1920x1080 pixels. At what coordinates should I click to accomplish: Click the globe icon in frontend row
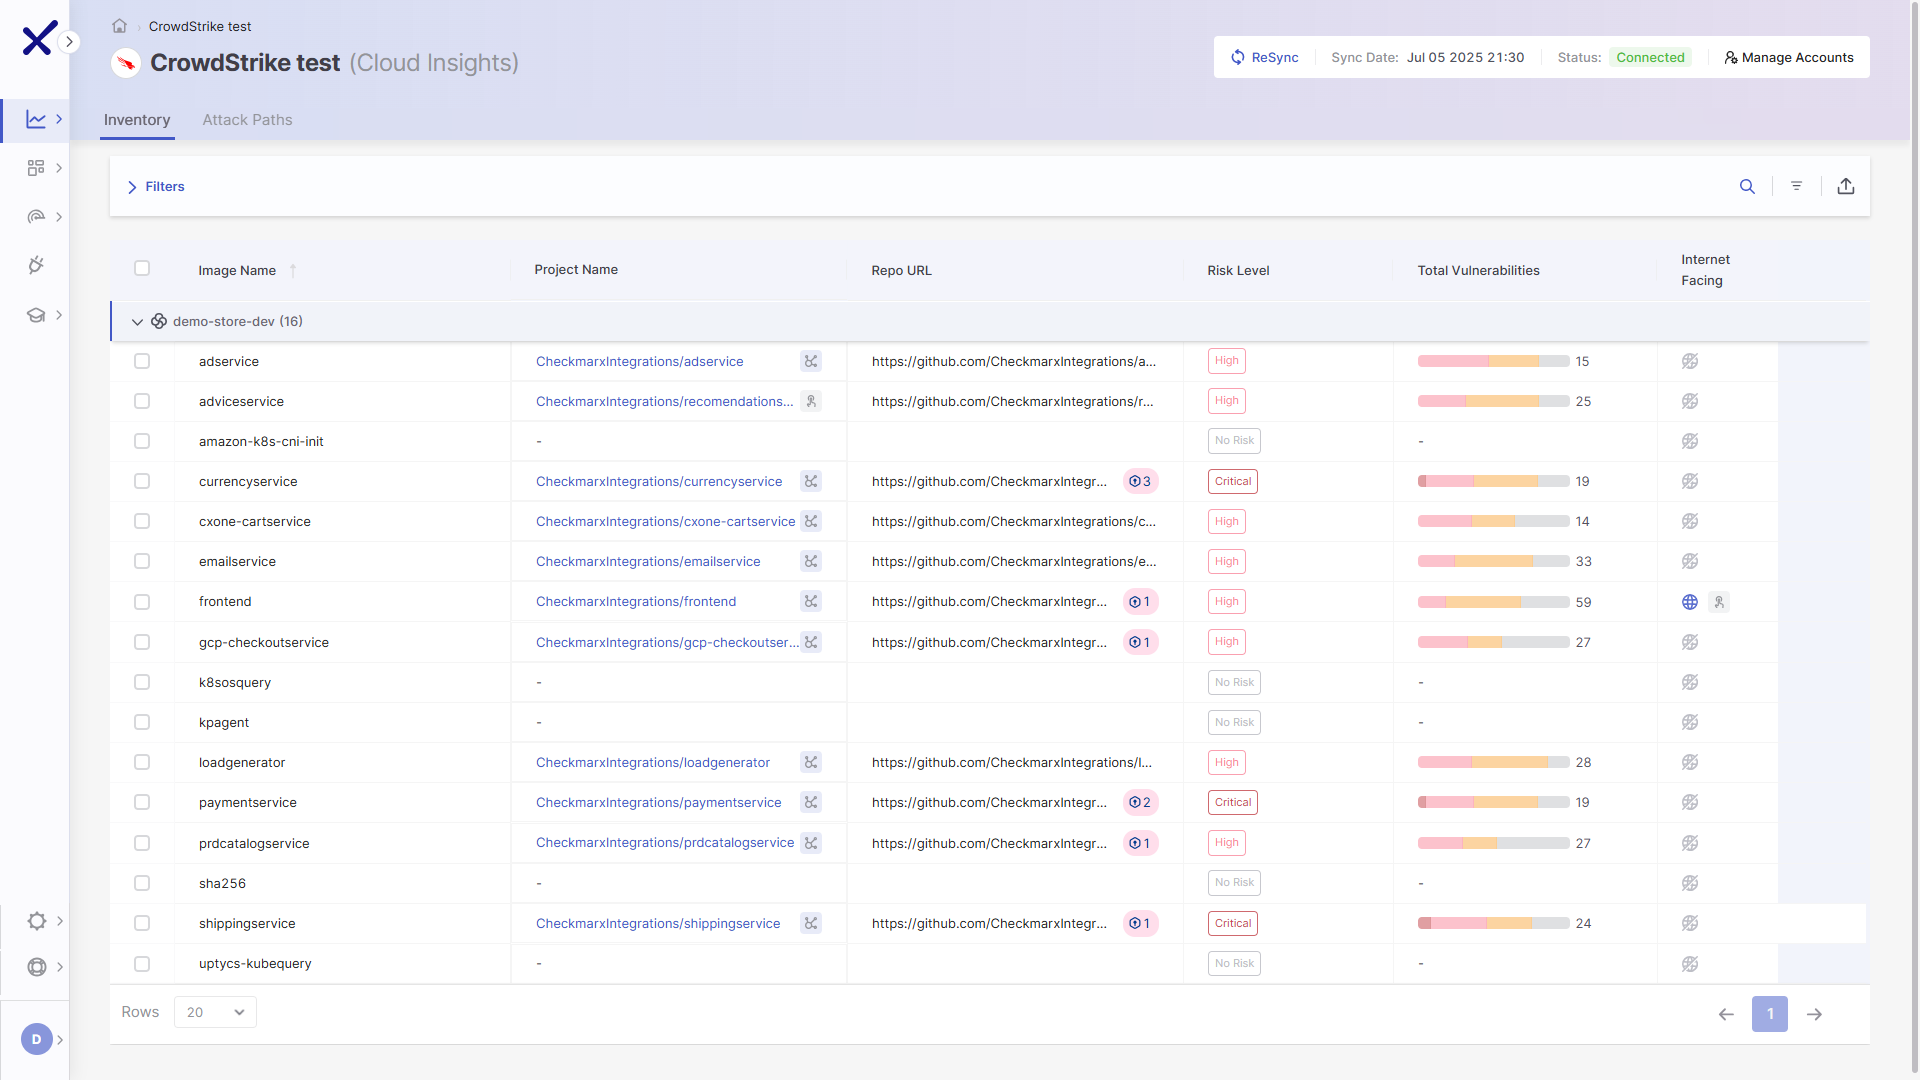click(x=1690, y=602)
